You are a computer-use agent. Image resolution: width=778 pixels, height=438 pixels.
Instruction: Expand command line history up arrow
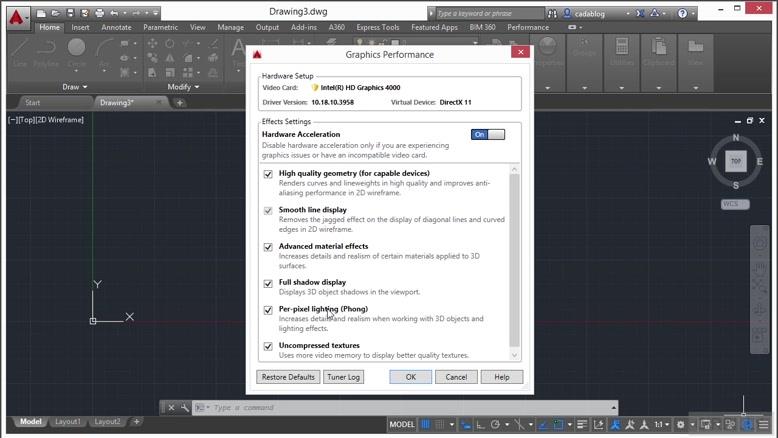pyautogui.click(x=614, y=408)
